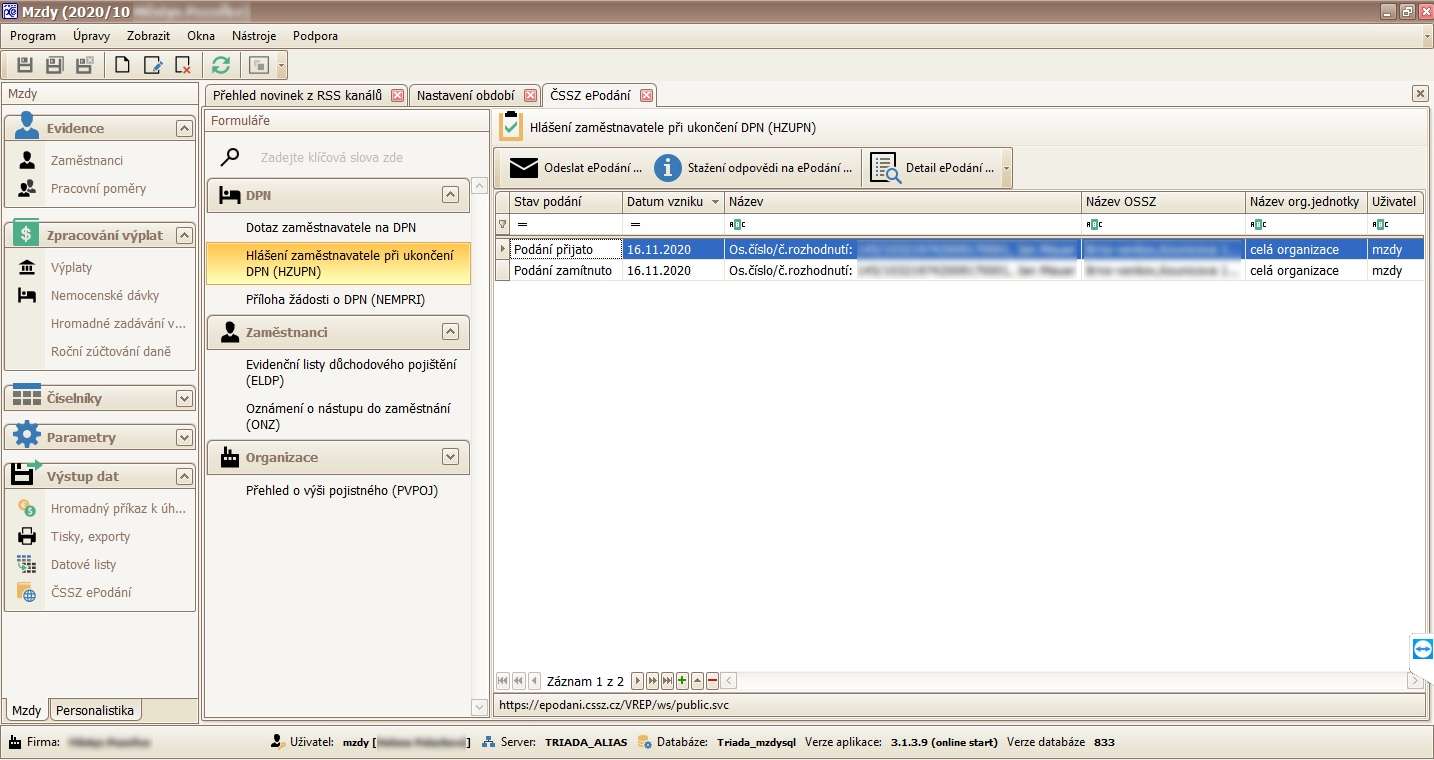Click the Tisky, exporty printer icon
Viewport: 1434px width, 760px height.
point(27,536)
